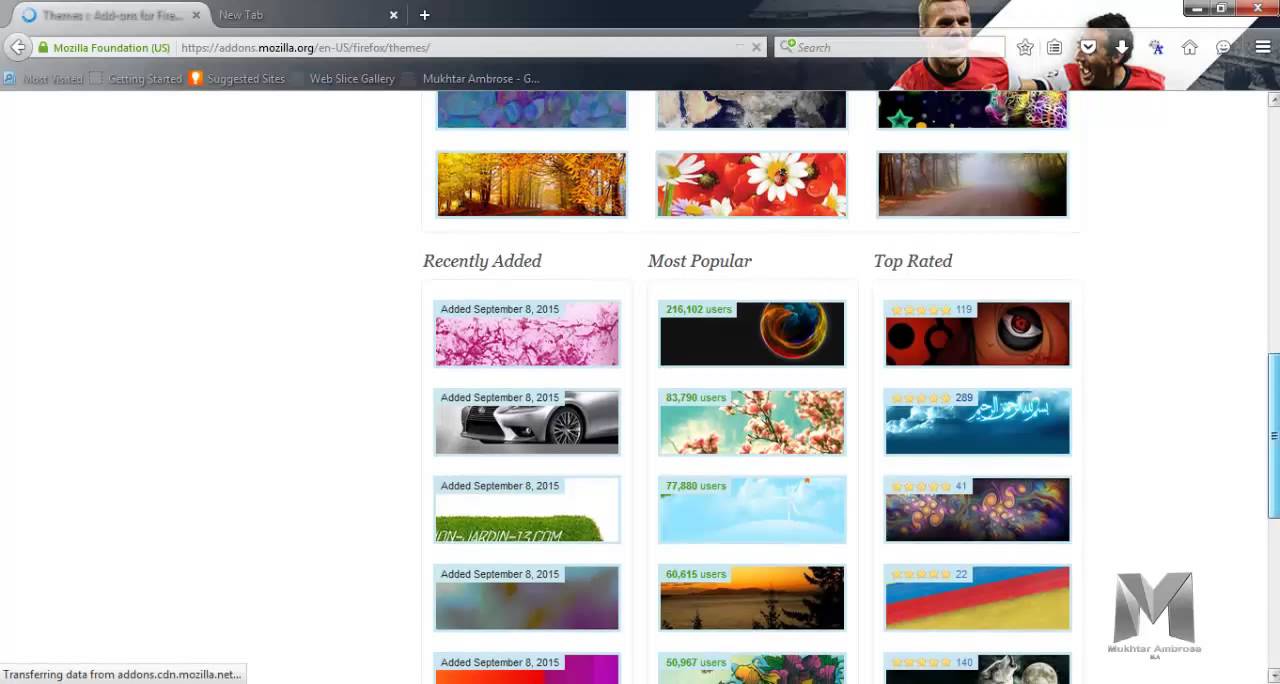Open the Top Rated heading link

click(x=913, y=261)
